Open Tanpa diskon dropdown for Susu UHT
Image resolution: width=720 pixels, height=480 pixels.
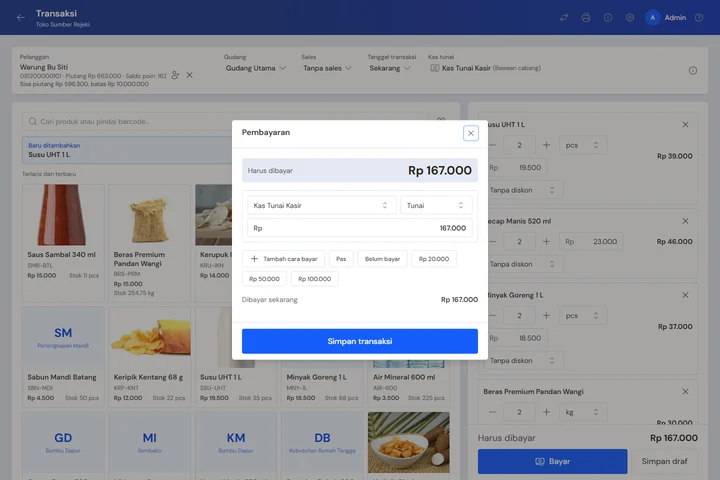pyautogui.click(x=523, y=190)
